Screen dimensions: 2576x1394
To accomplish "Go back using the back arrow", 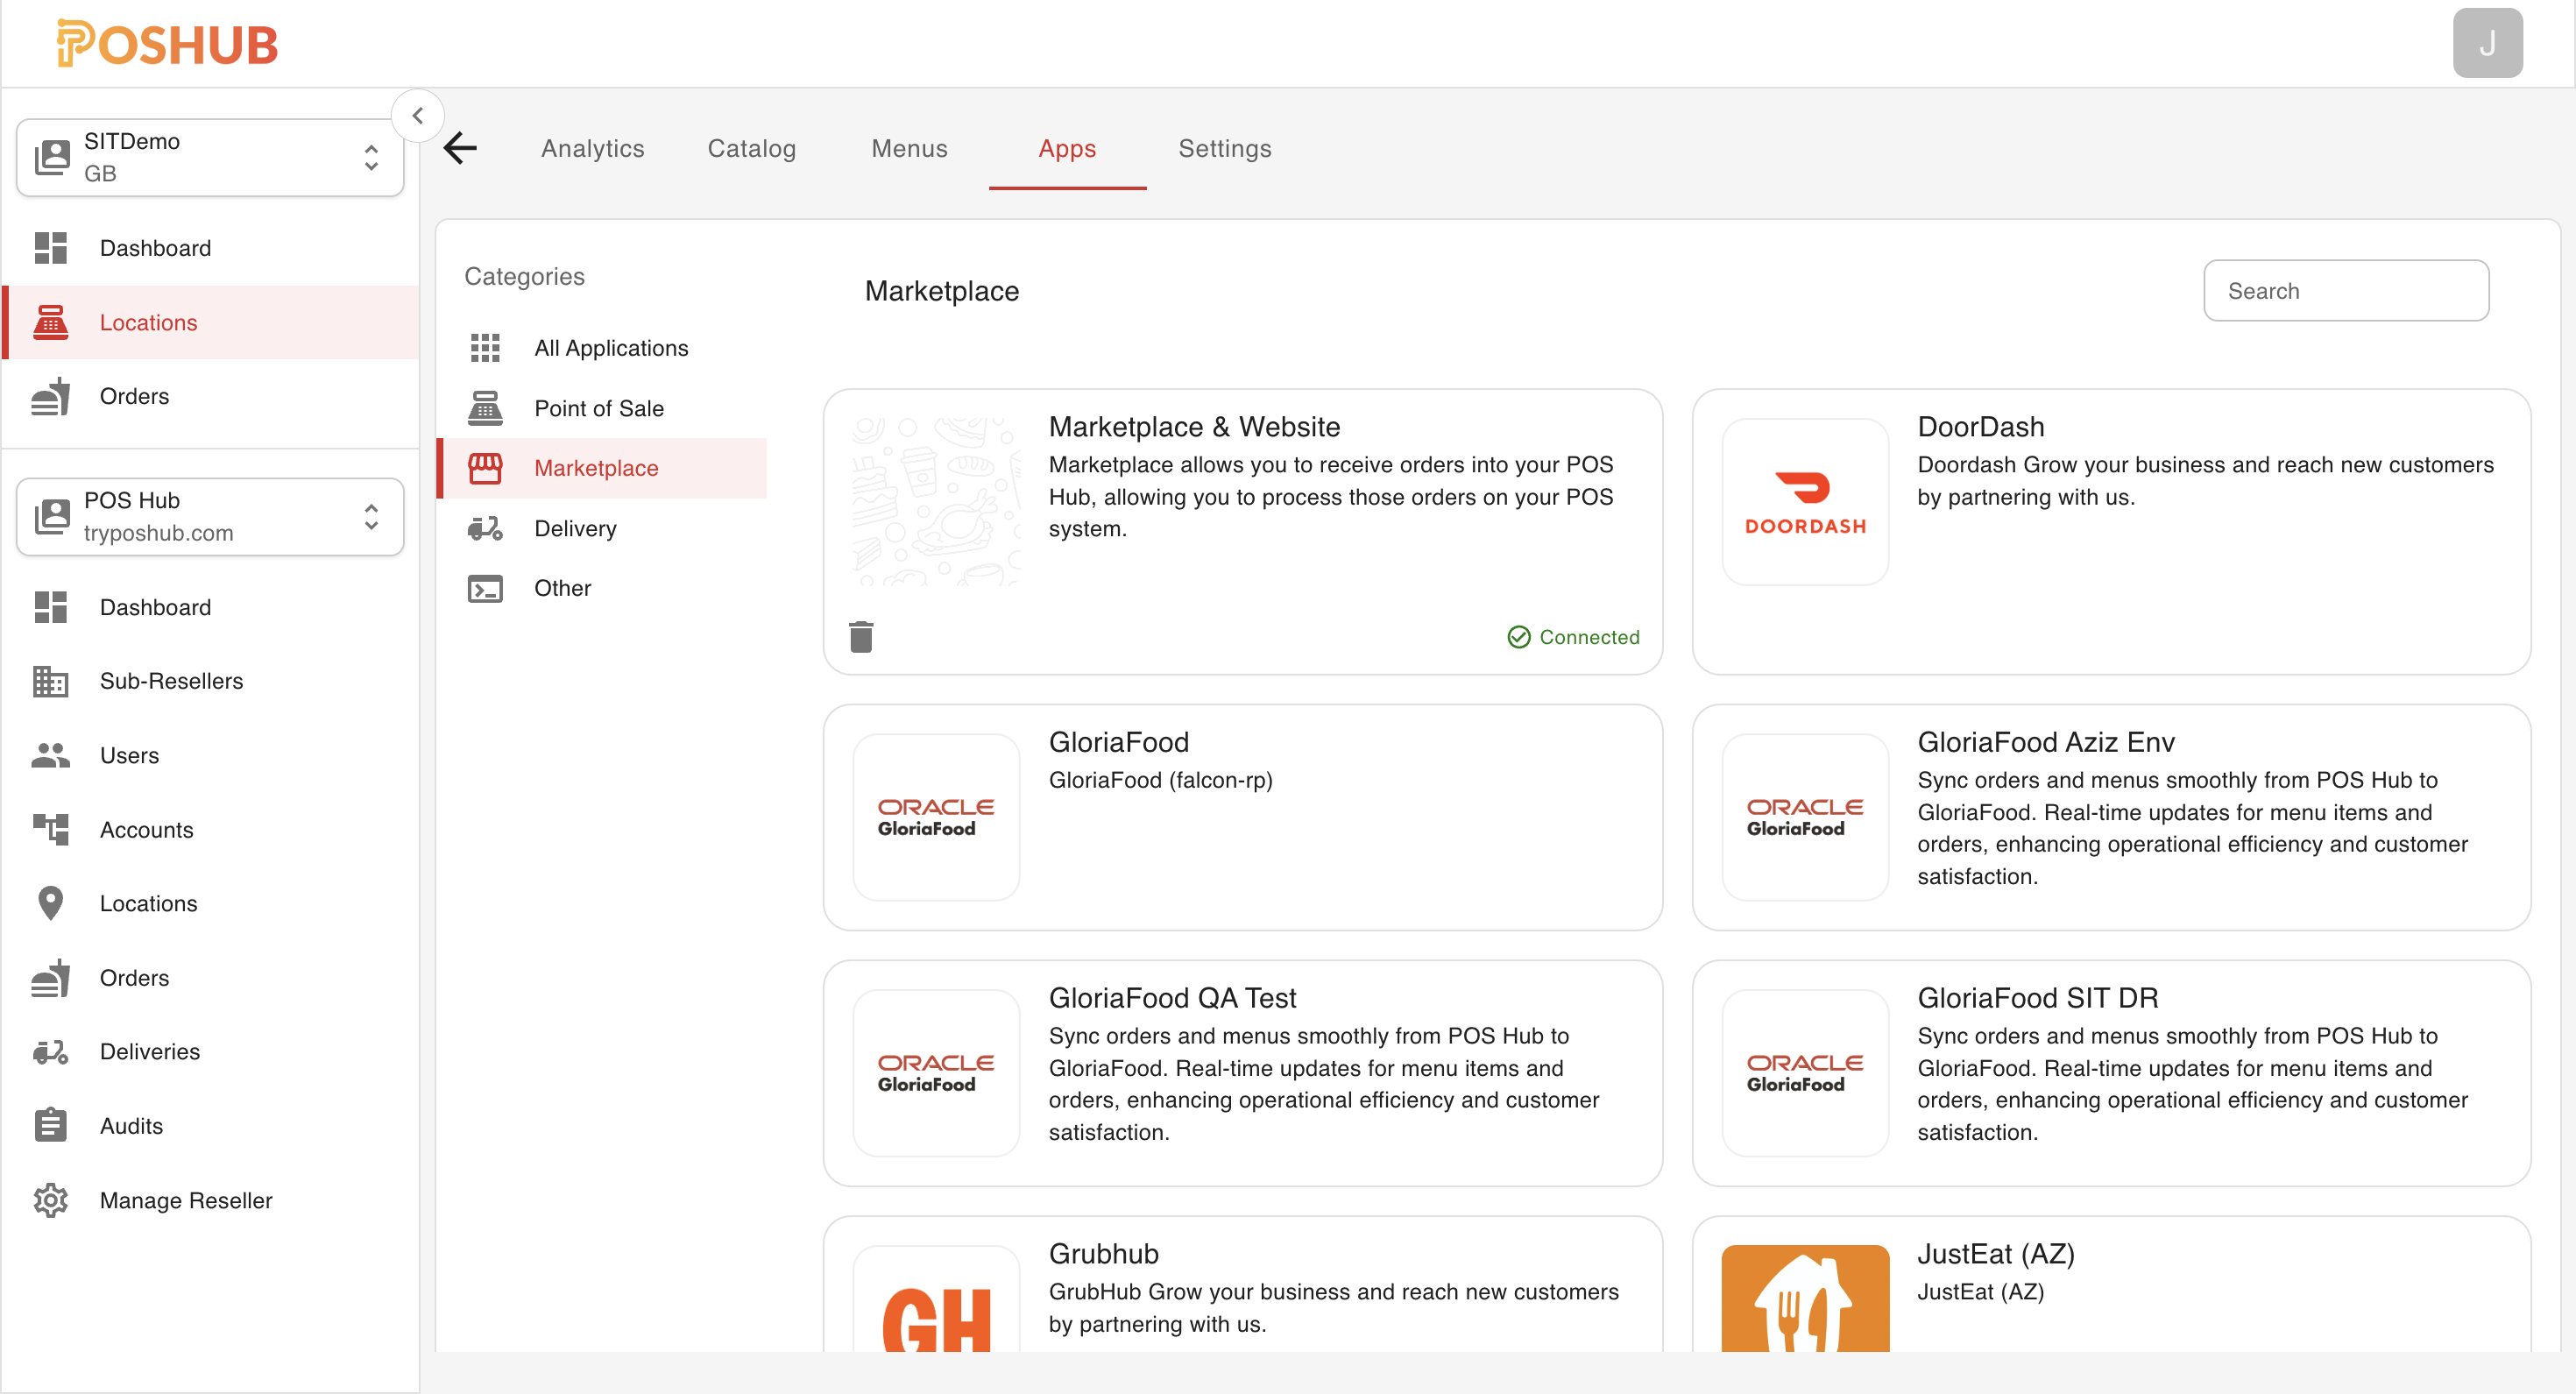I will (460, 148).
